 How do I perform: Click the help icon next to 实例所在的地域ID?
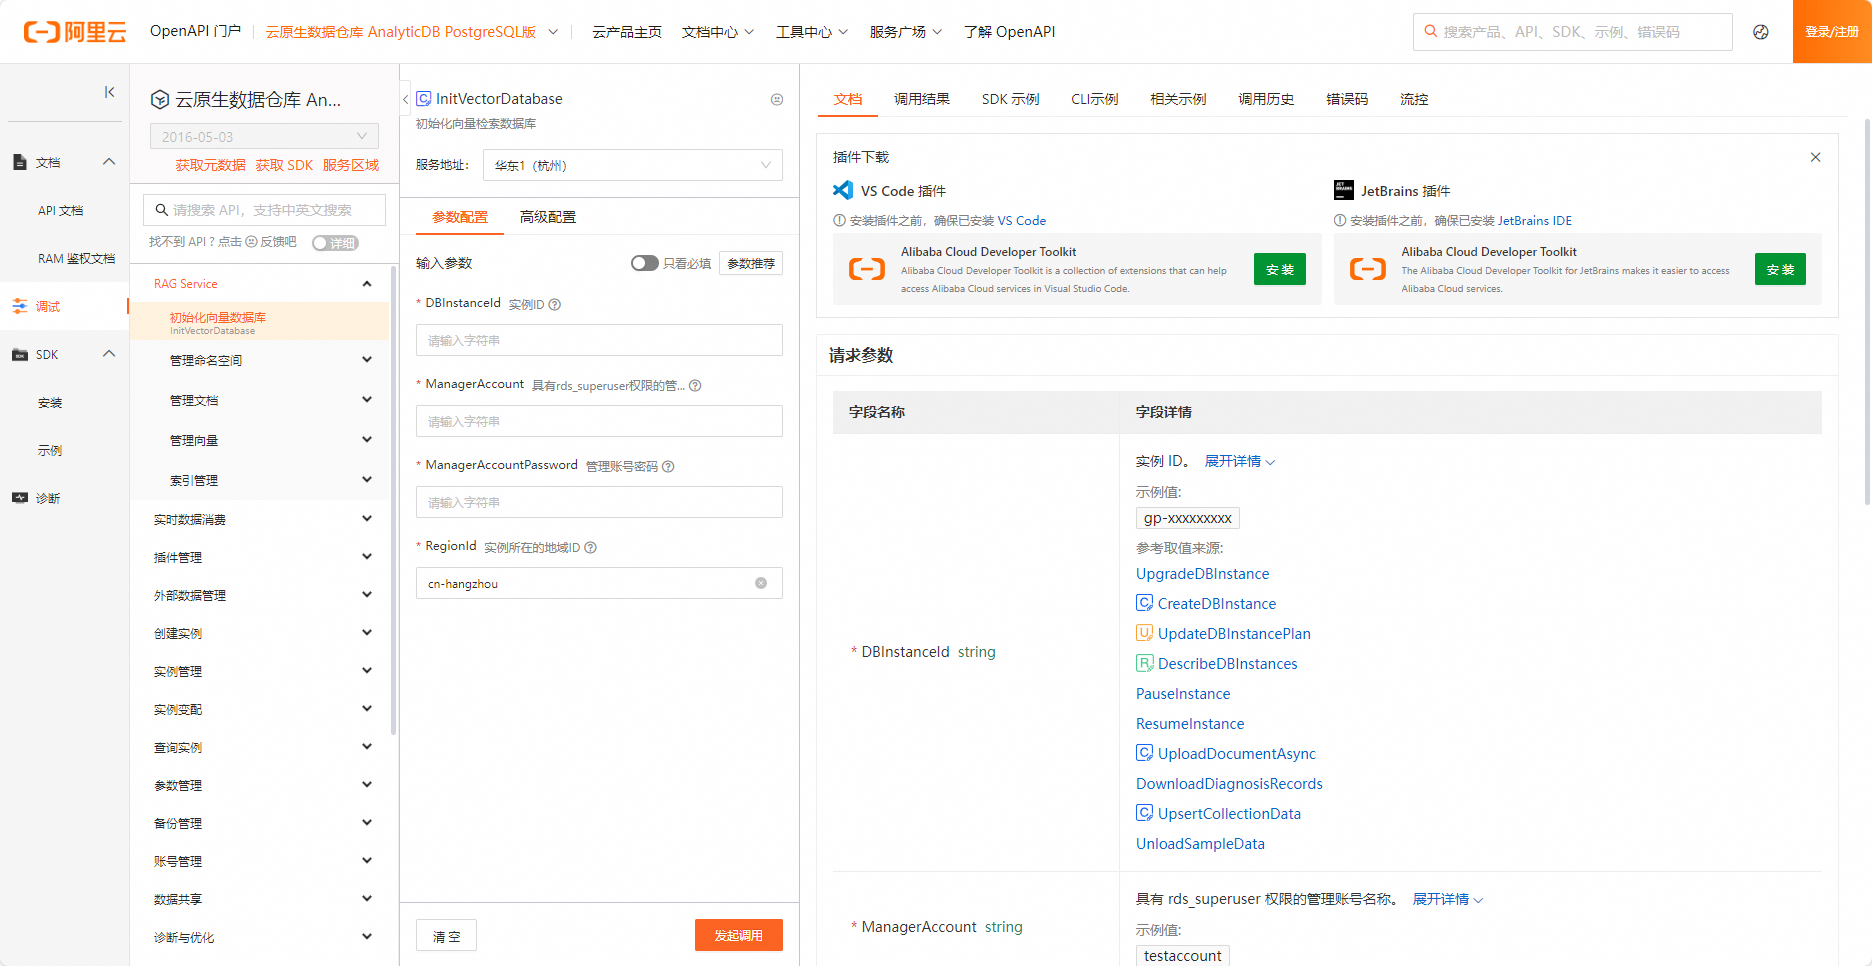[x=590, y=548]
